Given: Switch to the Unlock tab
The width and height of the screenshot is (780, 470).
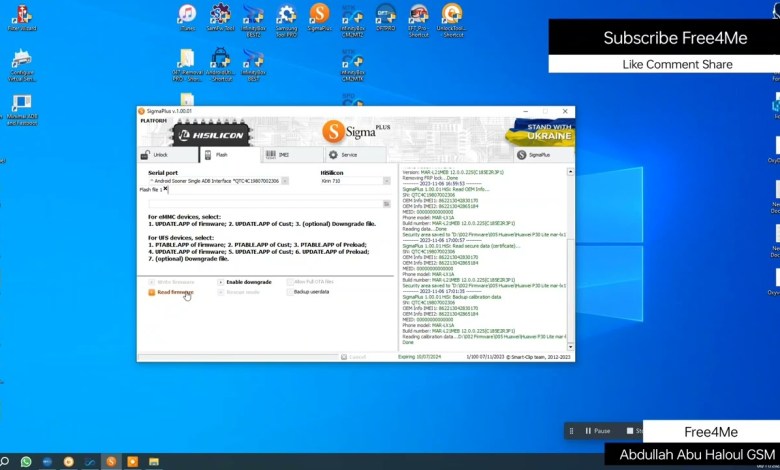Looking at the screenshot, I should pos(168,155).
